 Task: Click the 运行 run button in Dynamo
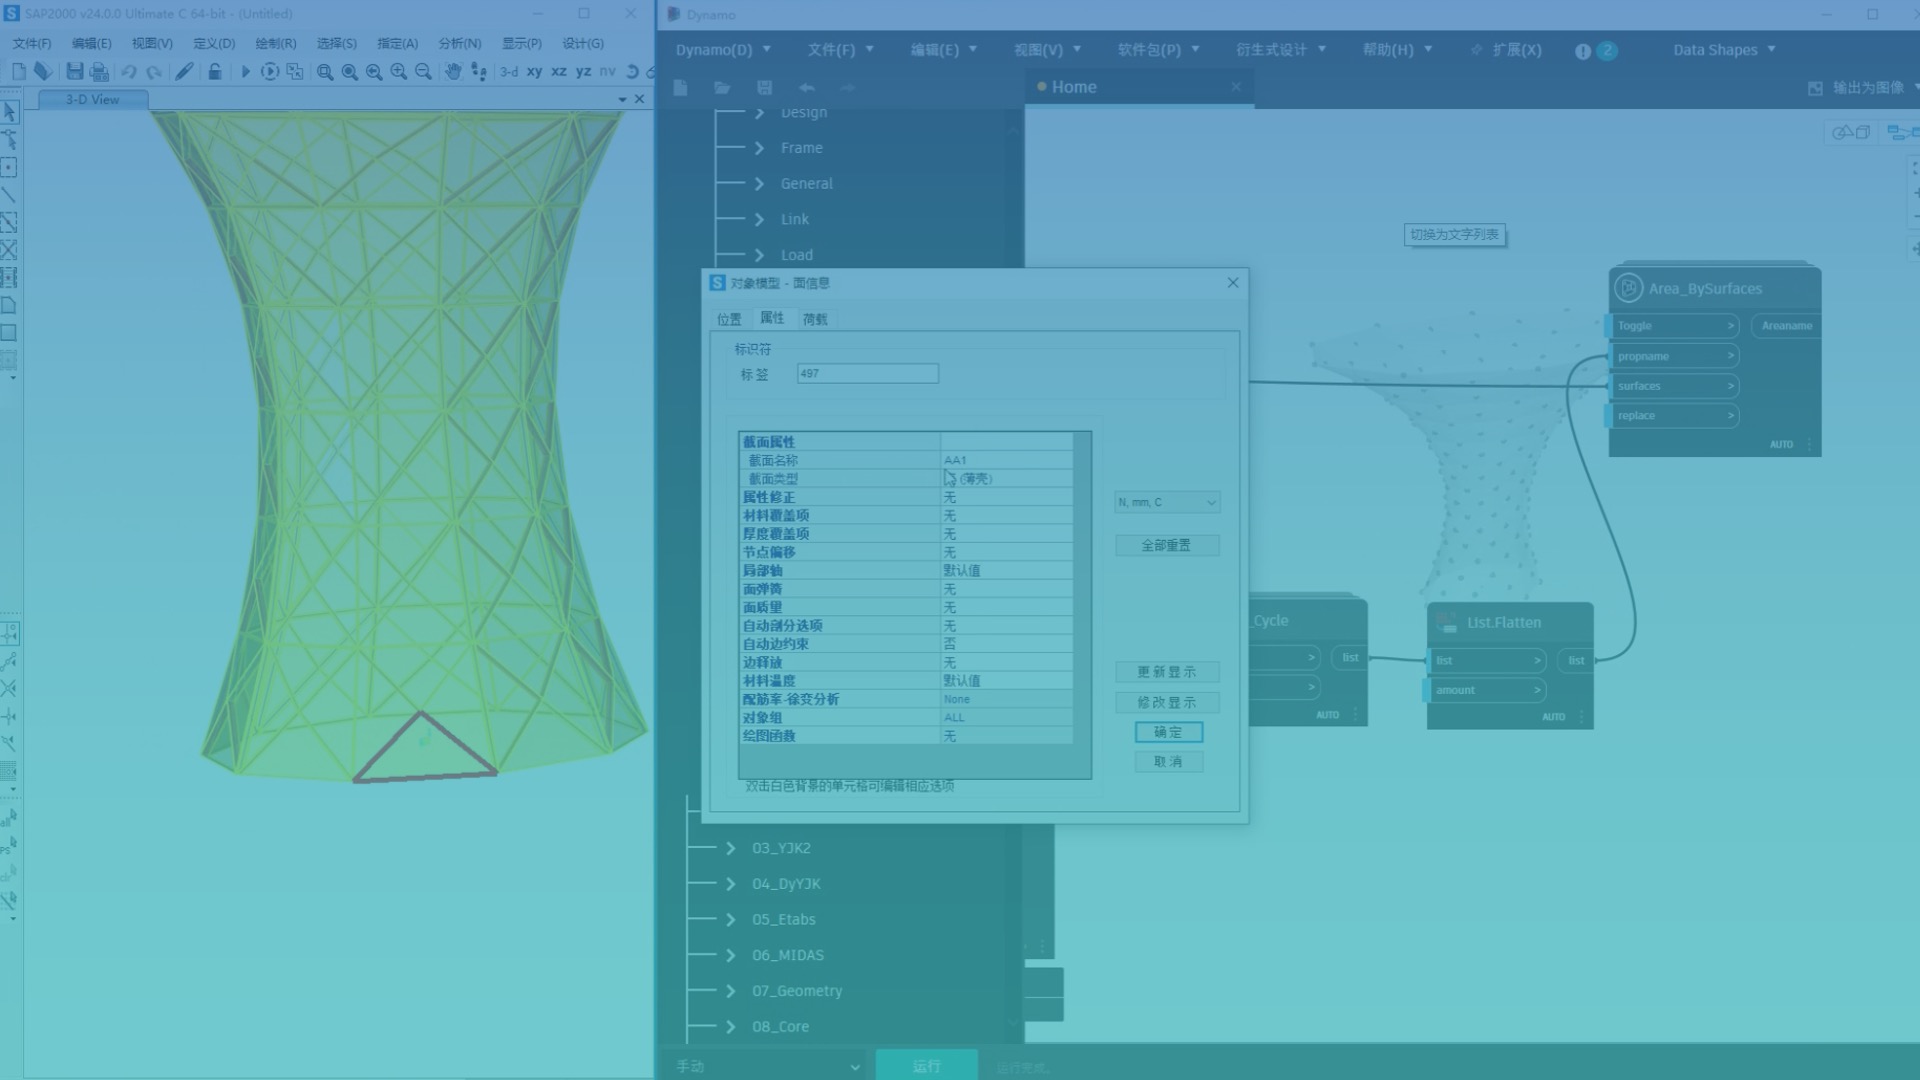[926, 1066]
